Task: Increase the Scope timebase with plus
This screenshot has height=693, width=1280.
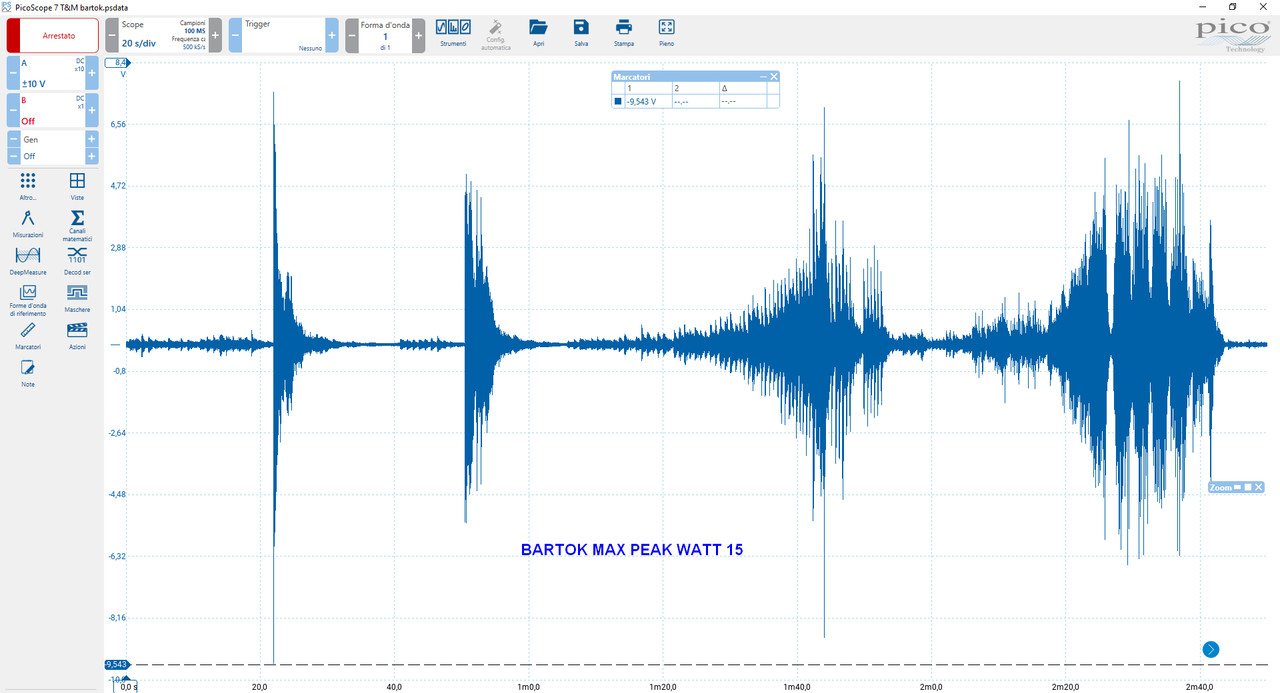Action: (215, 35)
